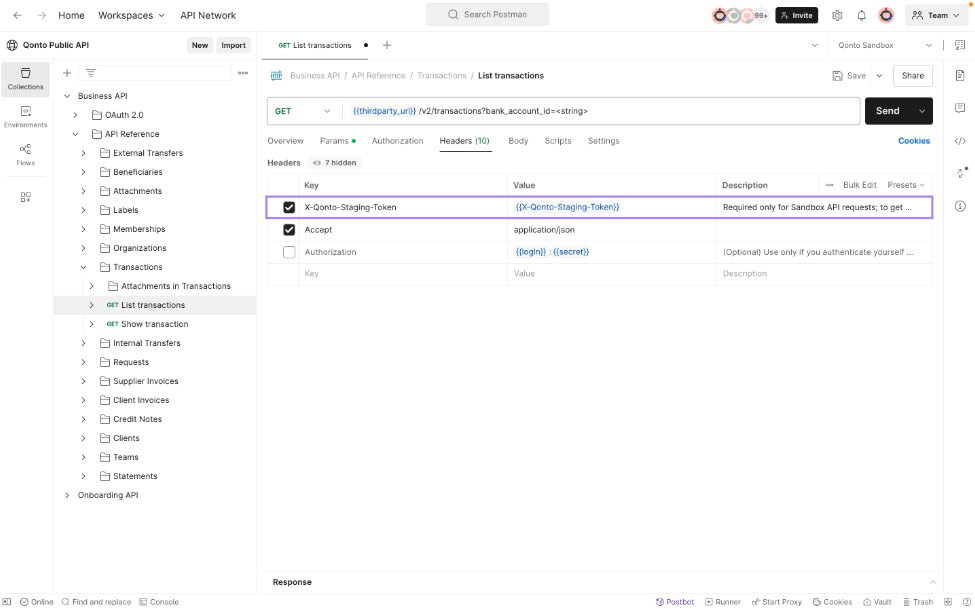This screenshot has width=975, height=609.
Task: Switch to the Settings tab
Action: pyautogui.click(x=603, y=141)
